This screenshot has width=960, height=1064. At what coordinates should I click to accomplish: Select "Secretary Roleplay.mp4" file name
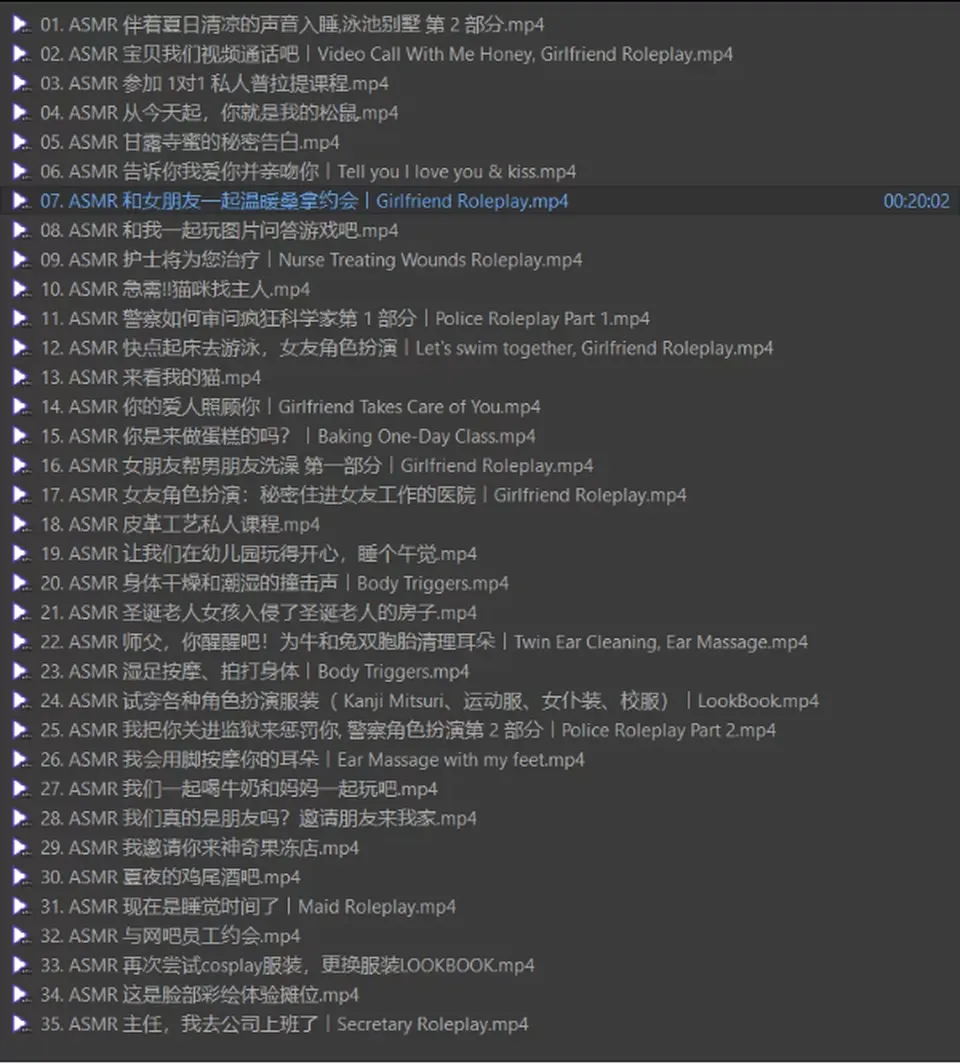[x=284, y=1024]
